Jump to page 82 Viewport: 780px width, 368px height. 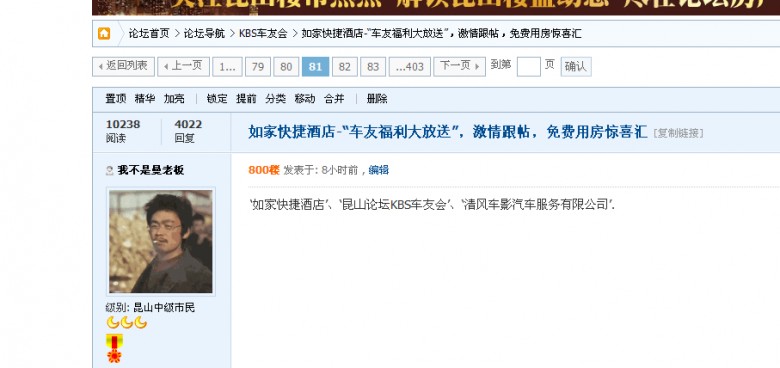[x=345, y=67]
